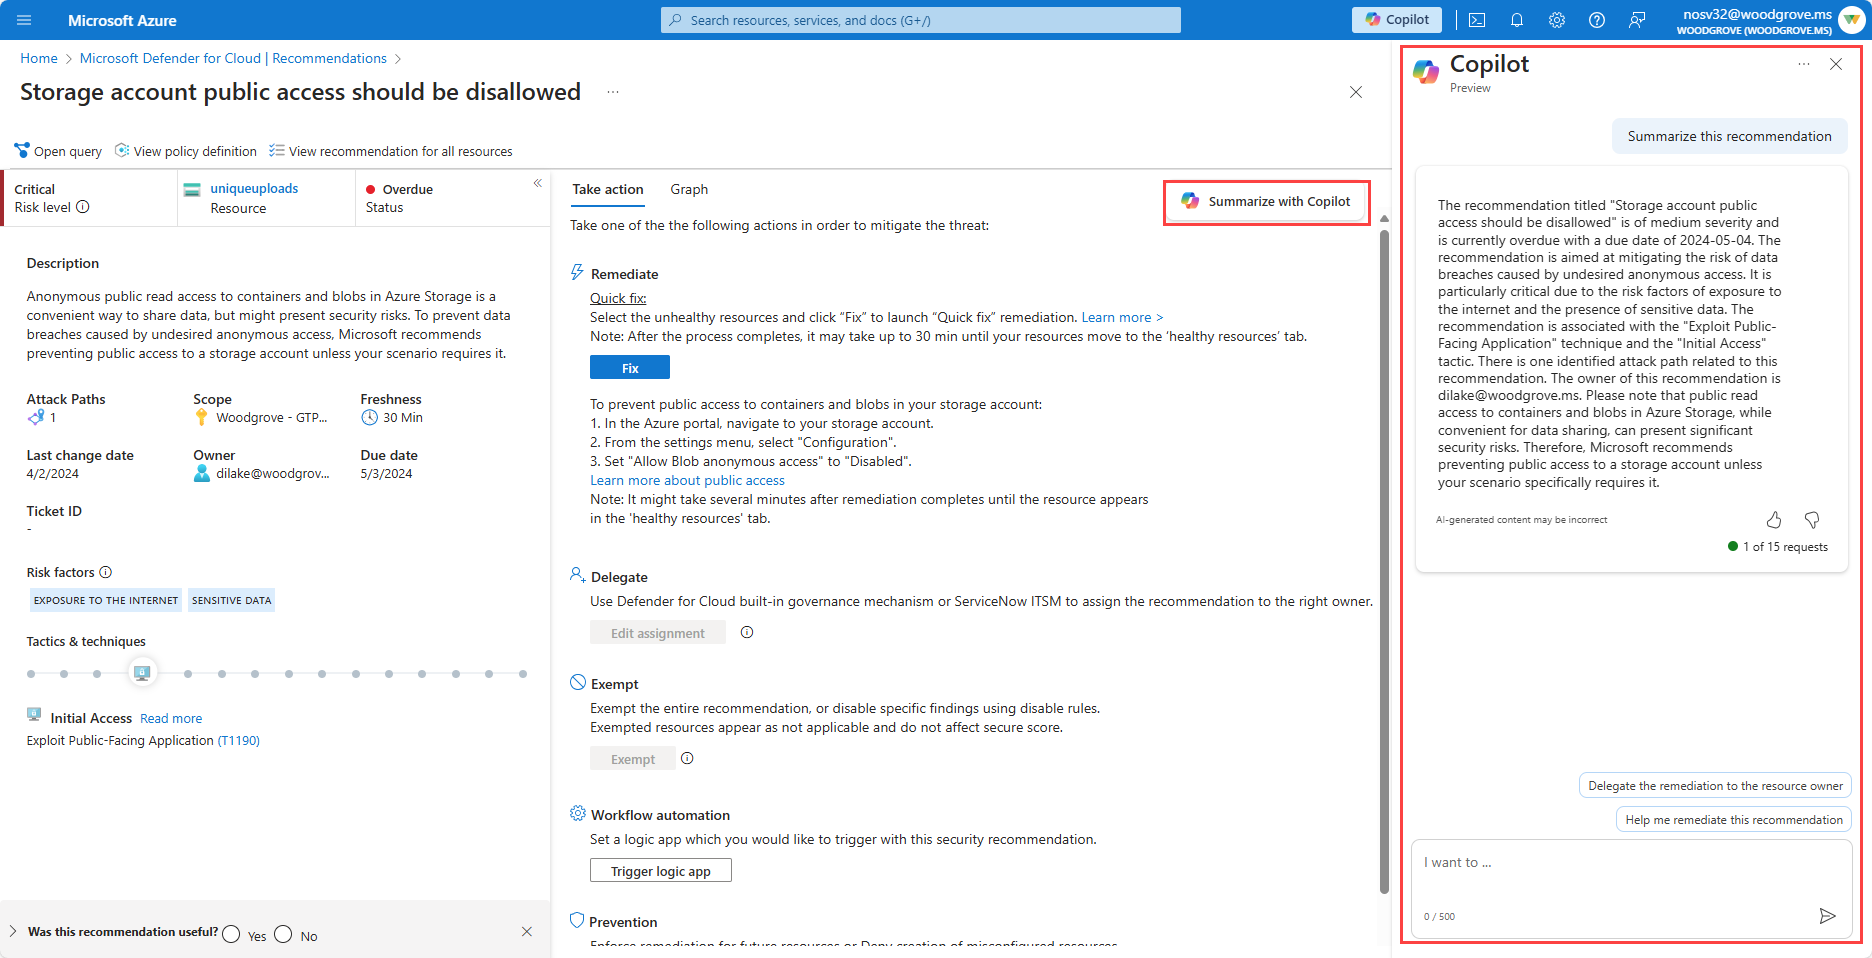Click the Workflow automation gear icon
Viewport: 1872px width, 958px height.
coord(578,813)
